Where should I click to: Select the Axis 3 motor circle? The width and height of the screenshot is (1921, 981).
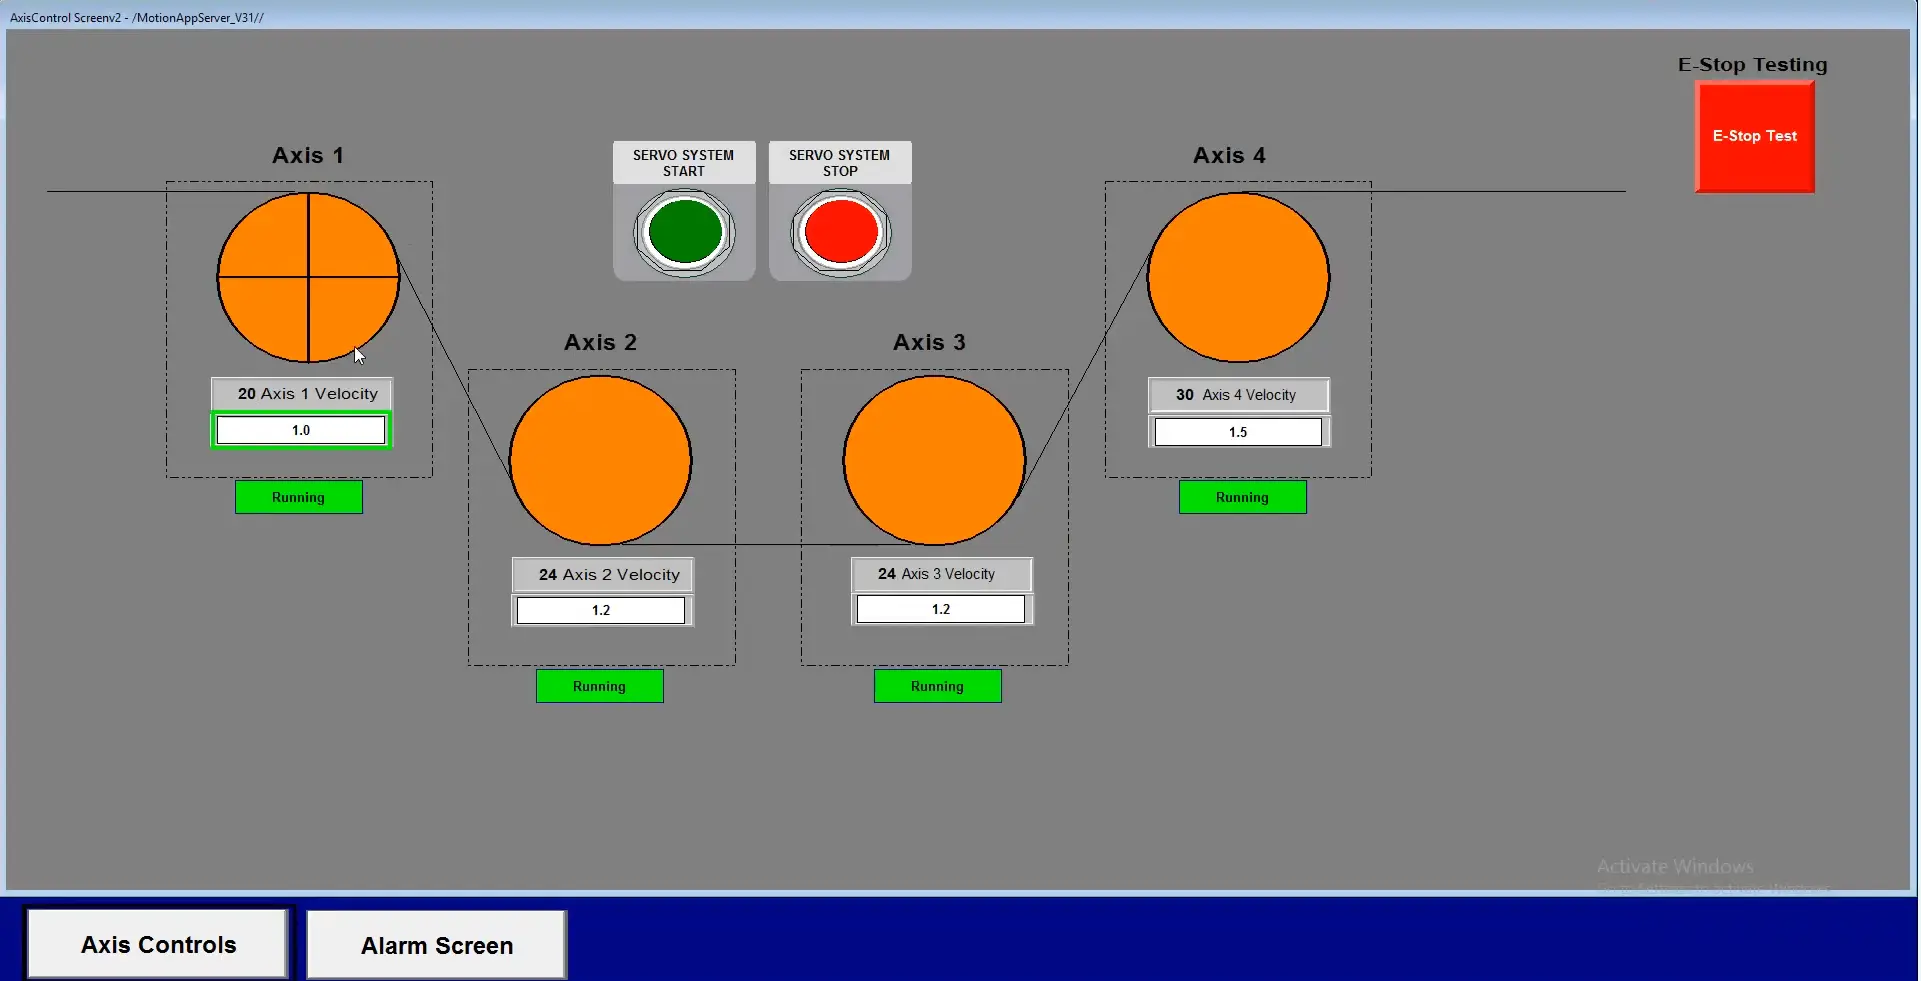click(933, 460)
